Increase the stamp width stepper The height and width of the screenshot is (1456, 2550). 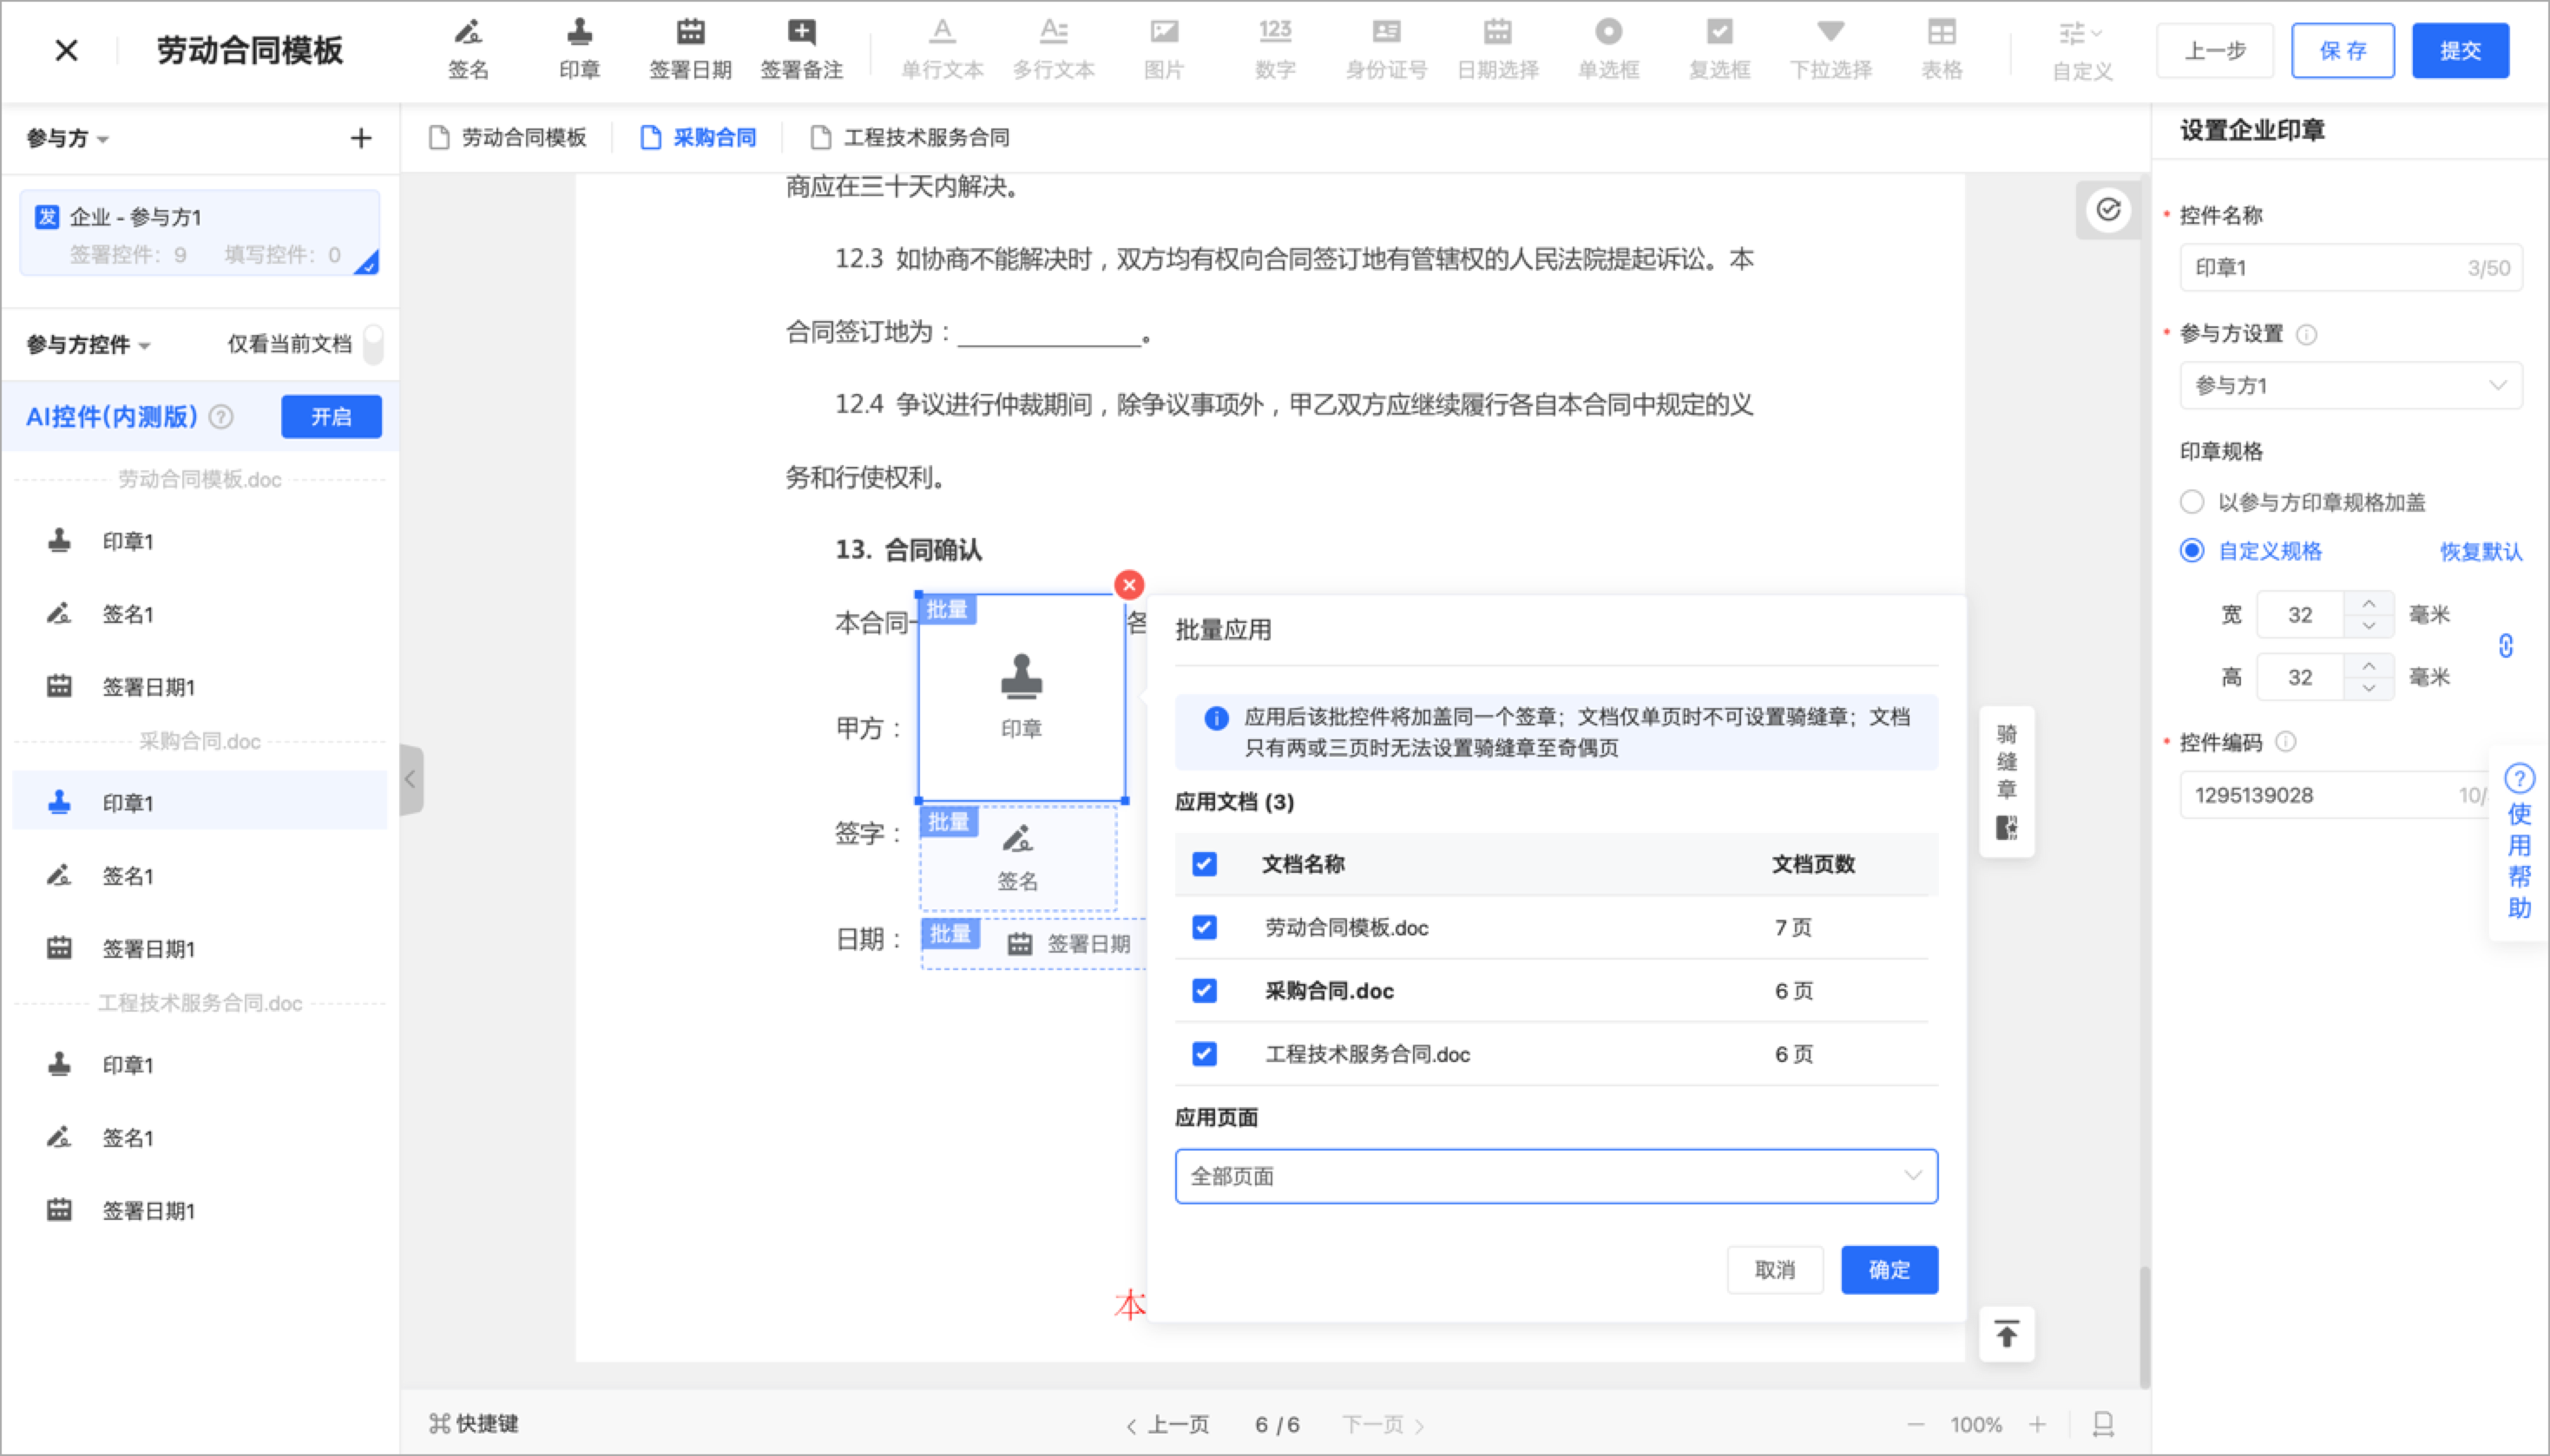[x=2369, y=604]
